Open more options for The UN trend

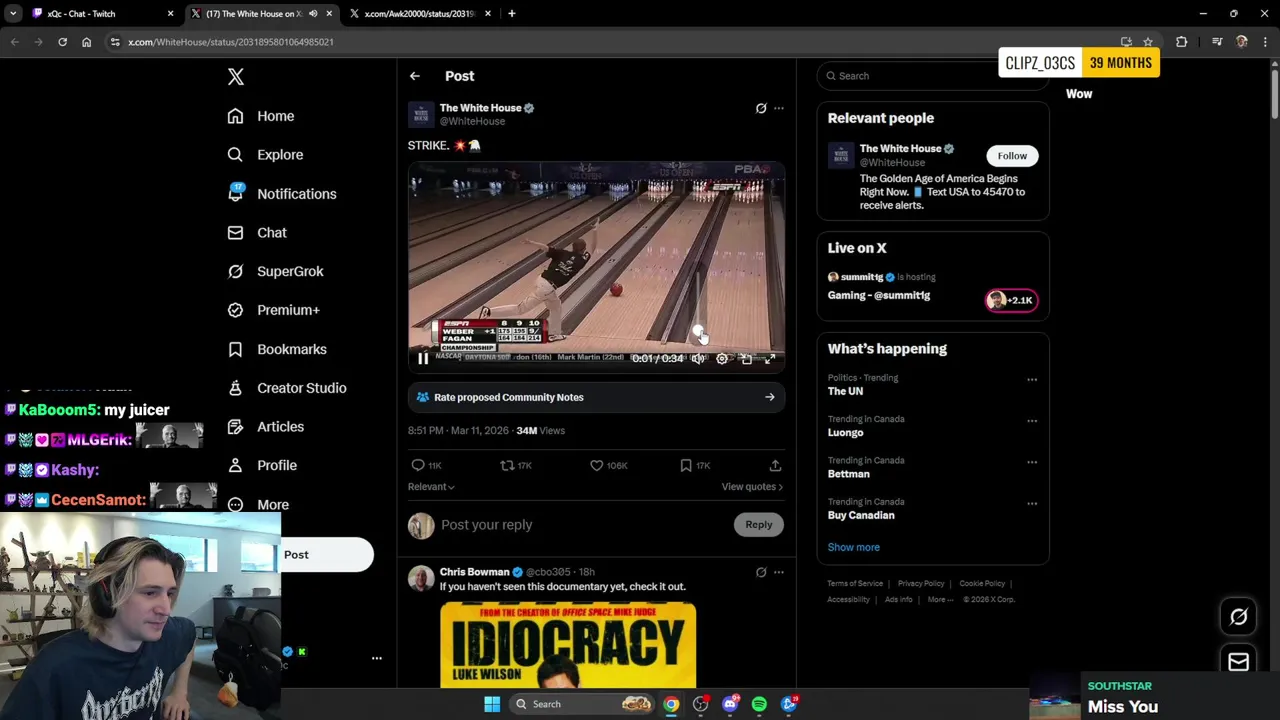pos(1032,380)
